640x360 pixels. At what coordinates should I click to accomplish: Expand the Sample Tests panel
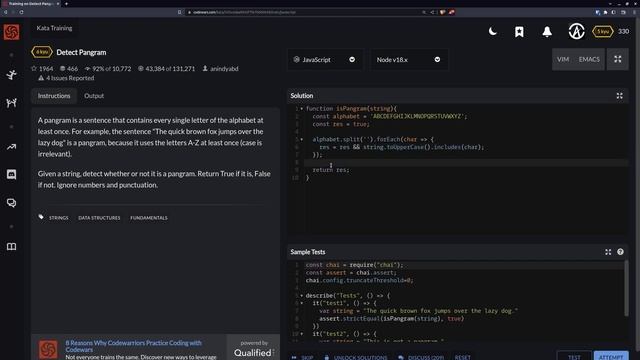click(x=608, y=252)
